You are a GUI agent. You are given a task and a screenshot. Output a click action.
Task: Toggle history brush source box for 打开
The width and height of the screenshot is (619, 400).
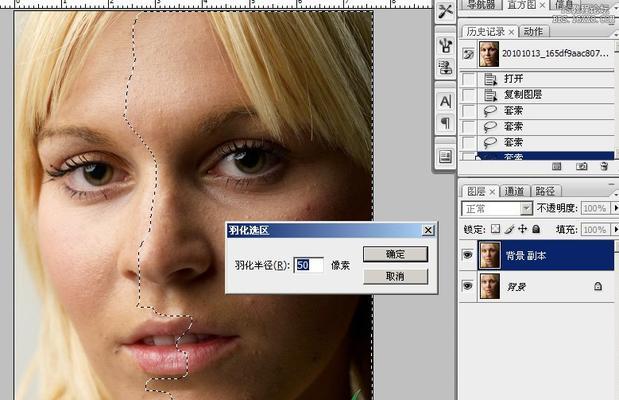tap(468, 79)
